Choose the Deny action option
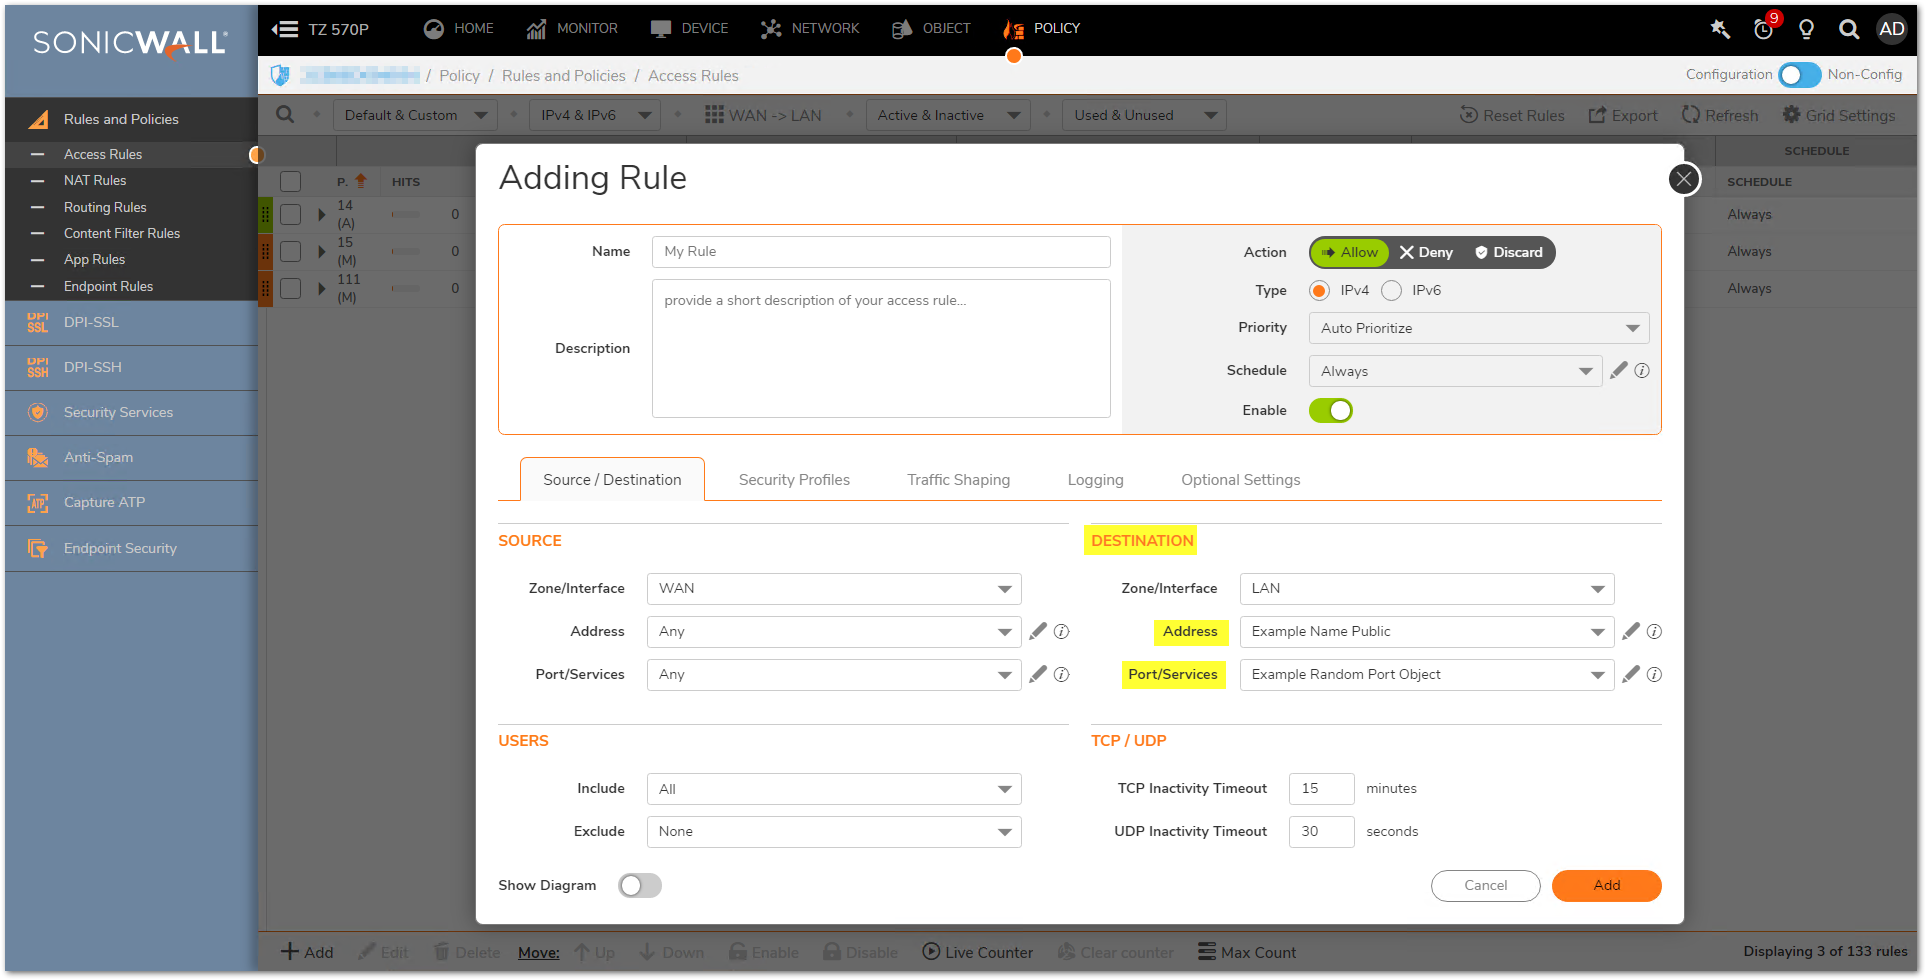 point(1426,252)
